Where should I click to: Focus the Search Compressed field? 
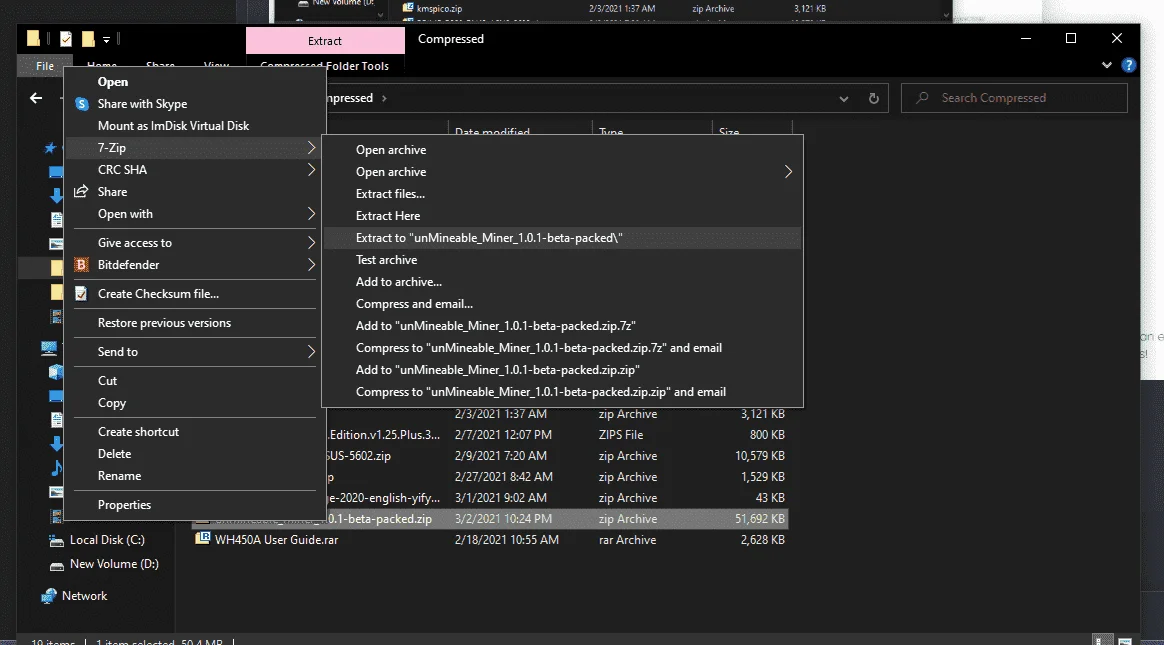click(1014, 98)
